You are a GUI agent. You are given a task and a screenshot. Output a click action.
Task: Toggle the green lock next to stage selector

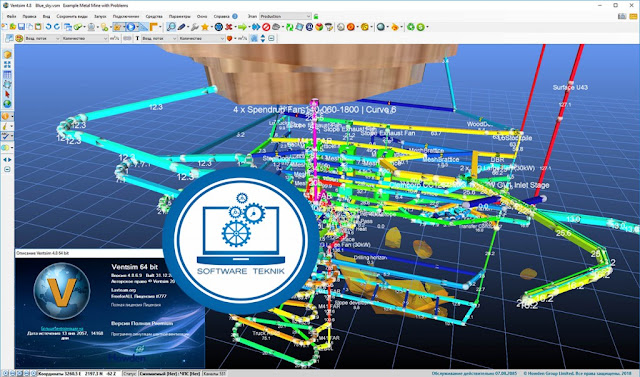click(316, 16)
